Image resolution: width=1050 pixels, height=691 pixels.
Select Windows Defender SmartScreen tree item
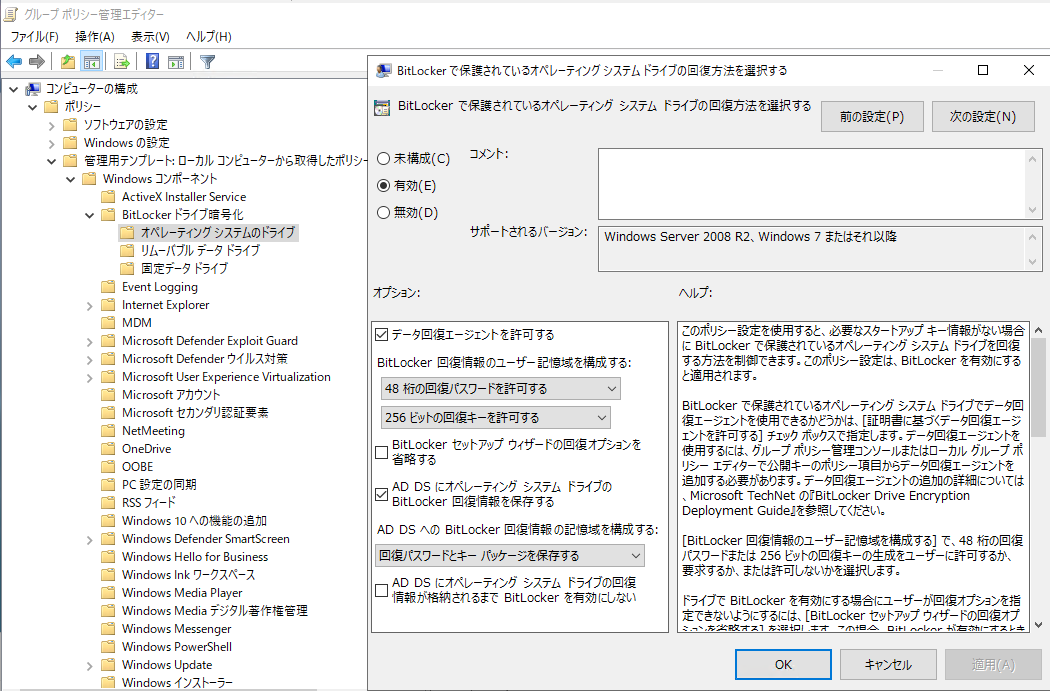click(206, 538)
